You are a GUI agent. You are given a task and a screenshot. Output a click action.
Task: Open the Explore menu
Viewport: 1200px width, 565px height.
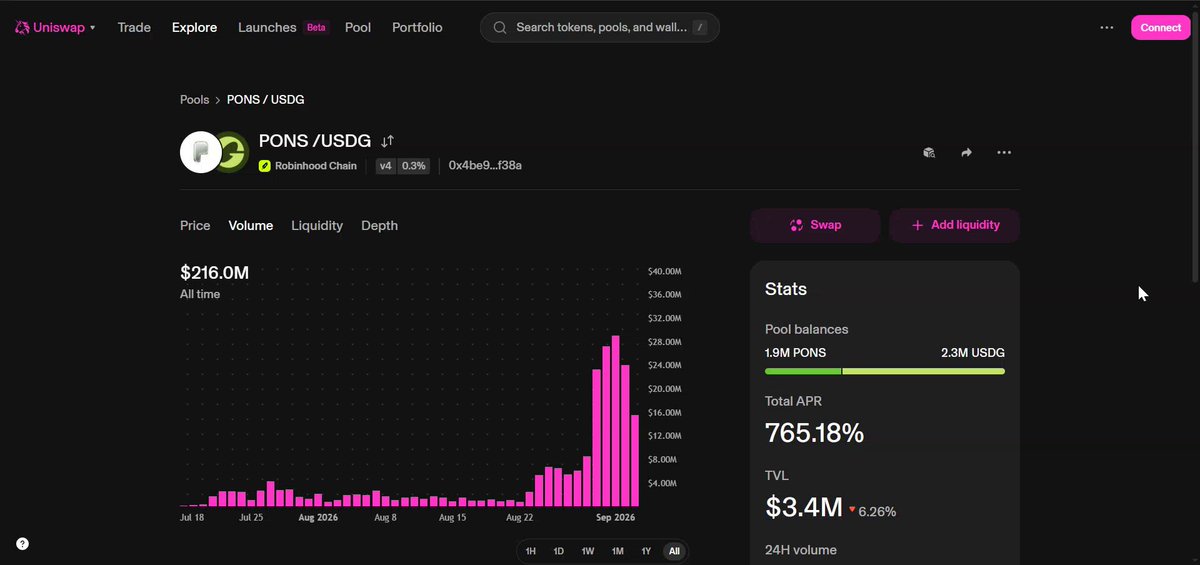pos(194,27)
